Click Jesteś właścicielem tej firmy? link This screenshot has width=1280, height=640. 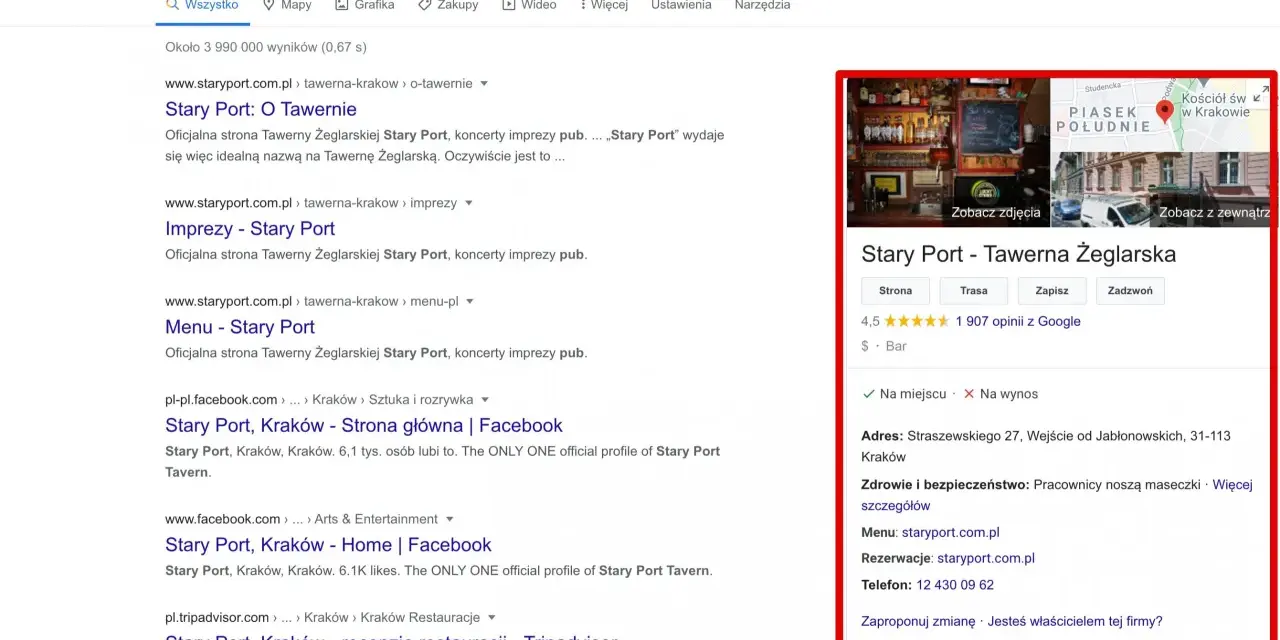coord(1074,621)
